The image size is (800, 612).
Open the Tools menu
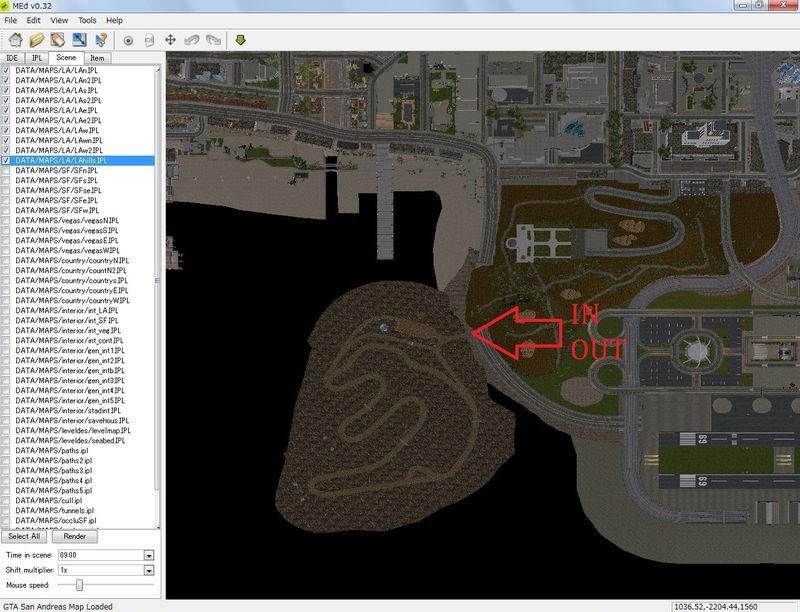87,20
